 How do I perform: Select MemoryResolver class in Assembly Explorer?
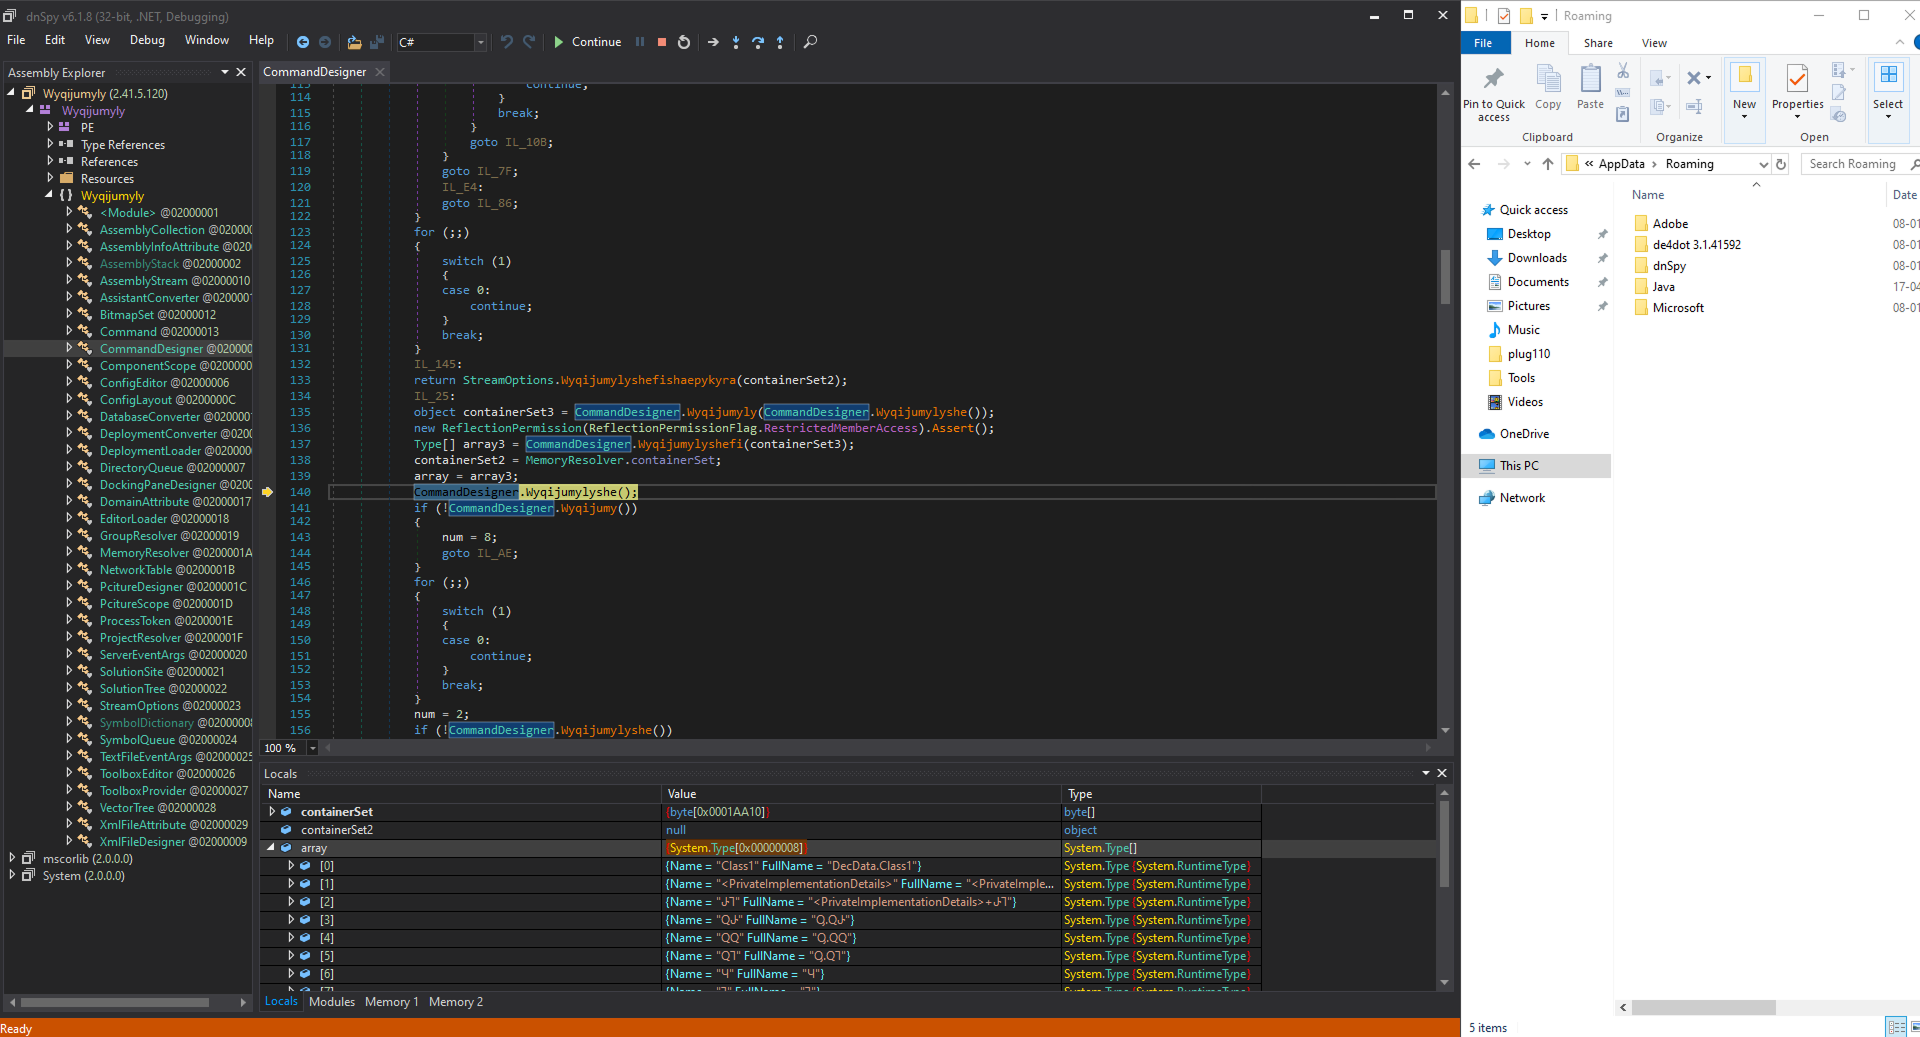[144, 553]
